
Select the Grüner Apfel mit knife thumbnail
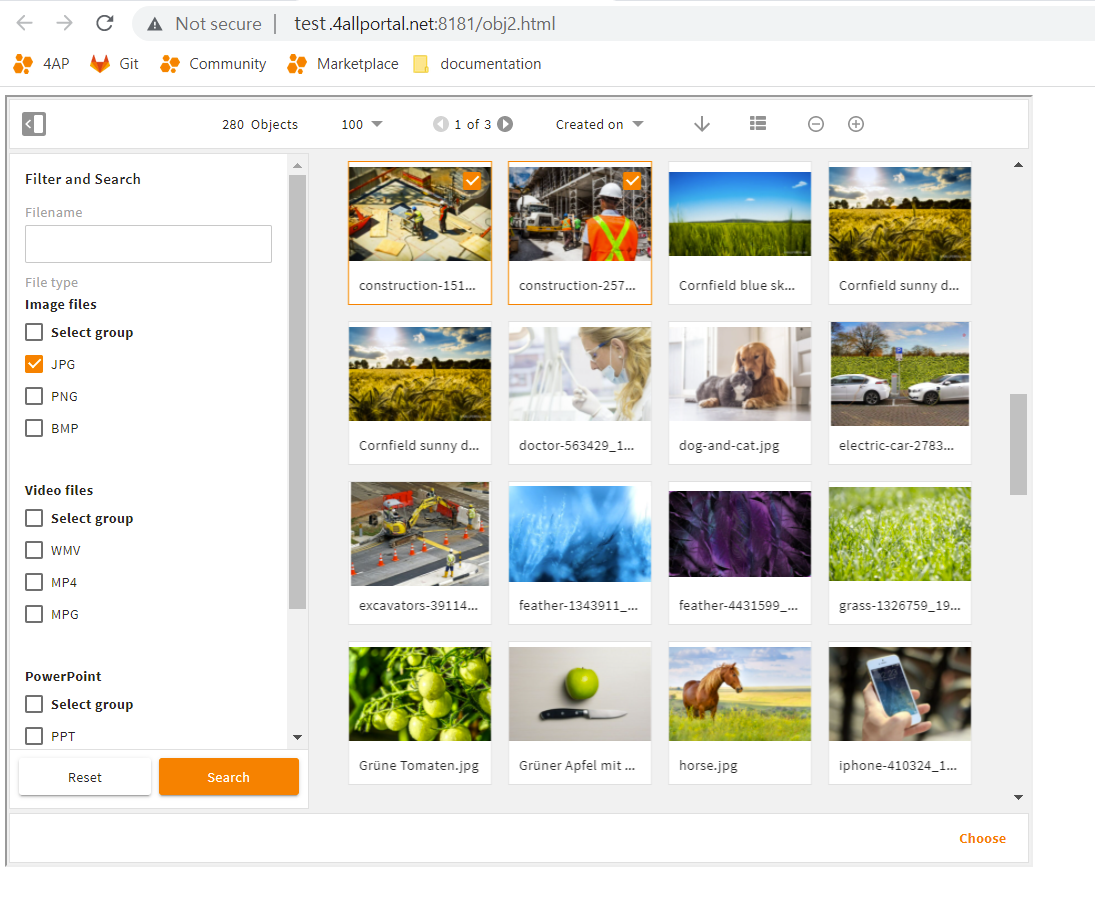coord(580,713)
